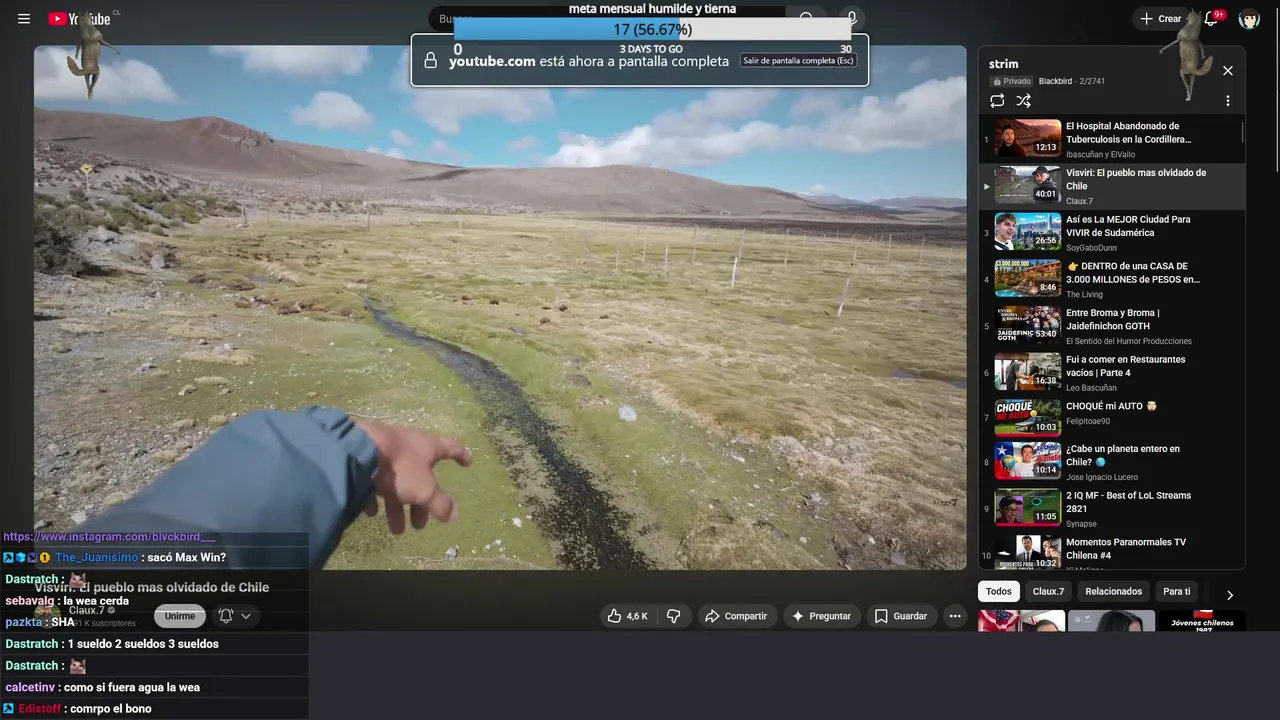
Task: Open the YouTube hamburger guide menu
Action: click(x=24, y=19)
